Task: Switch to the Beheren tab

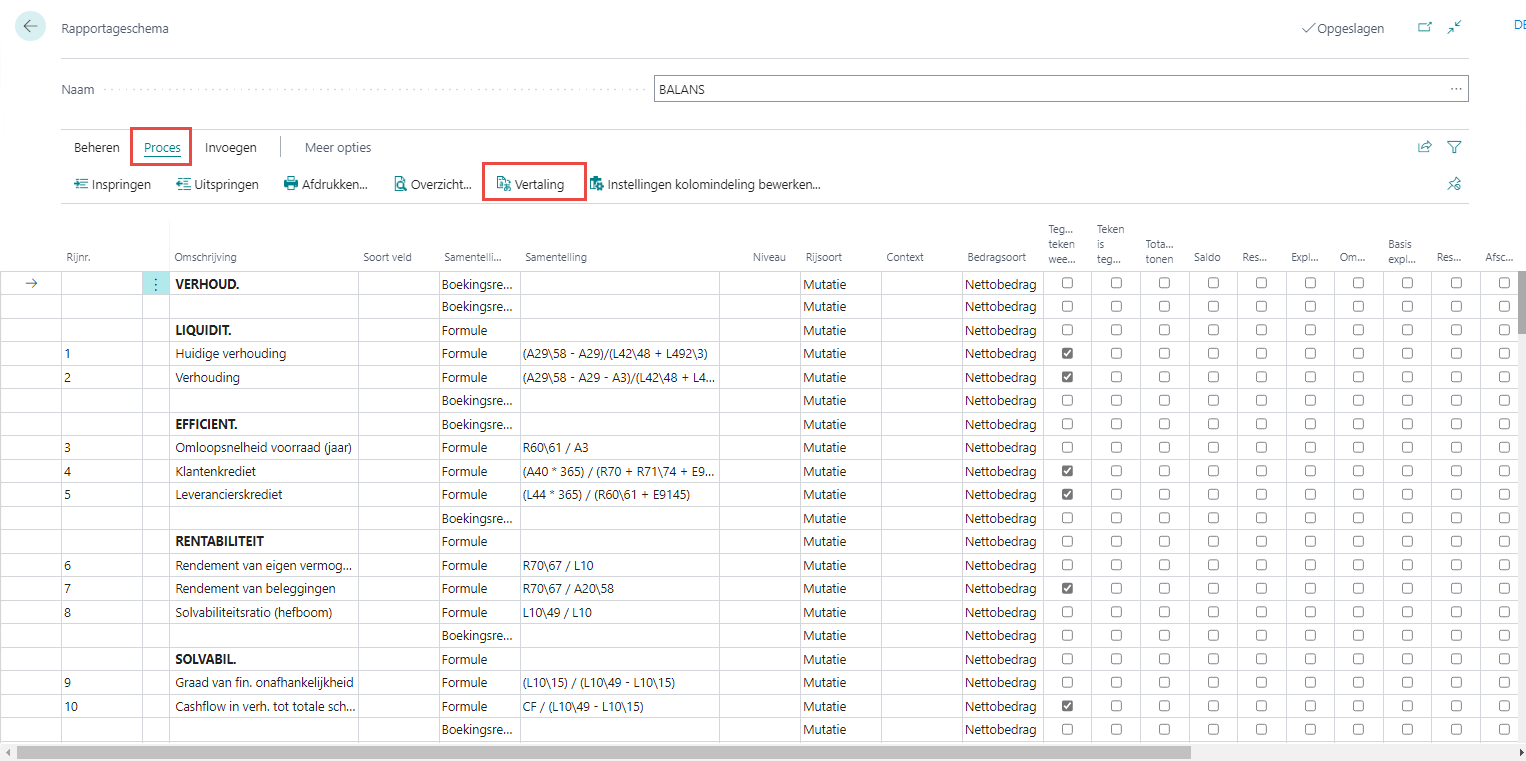Action: pos(97,147)
